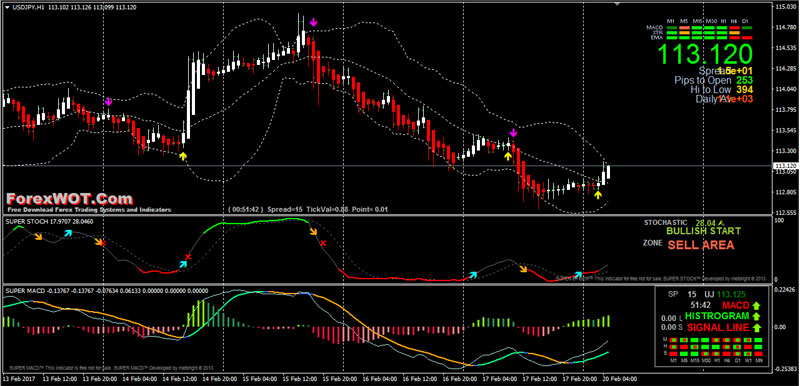
Task: Click the SELL AREA zone text
Action: coord(701,245)
